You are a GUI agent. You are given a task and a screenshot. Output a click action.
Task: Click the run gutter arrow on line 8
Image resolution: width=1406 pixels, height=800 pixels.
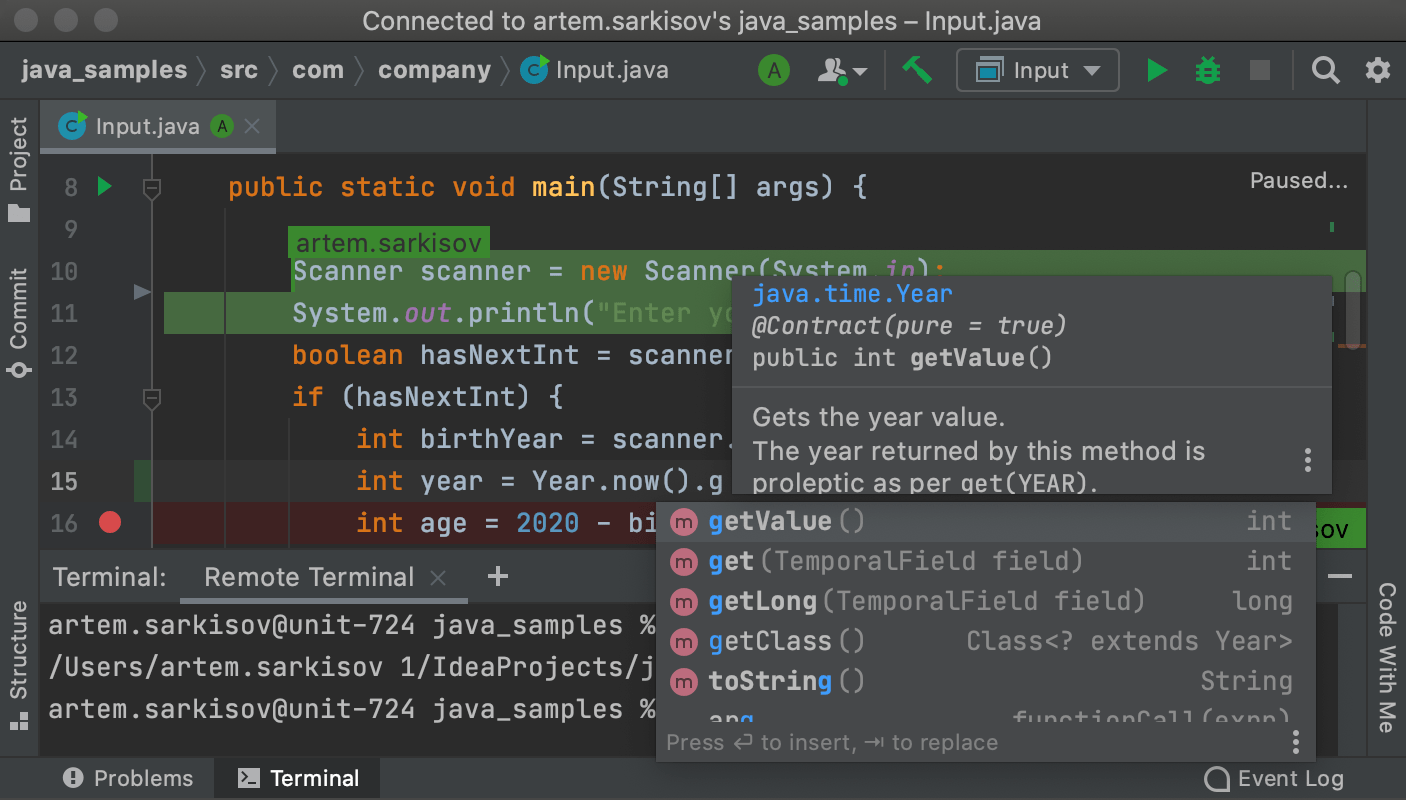(x=104, y=187)
